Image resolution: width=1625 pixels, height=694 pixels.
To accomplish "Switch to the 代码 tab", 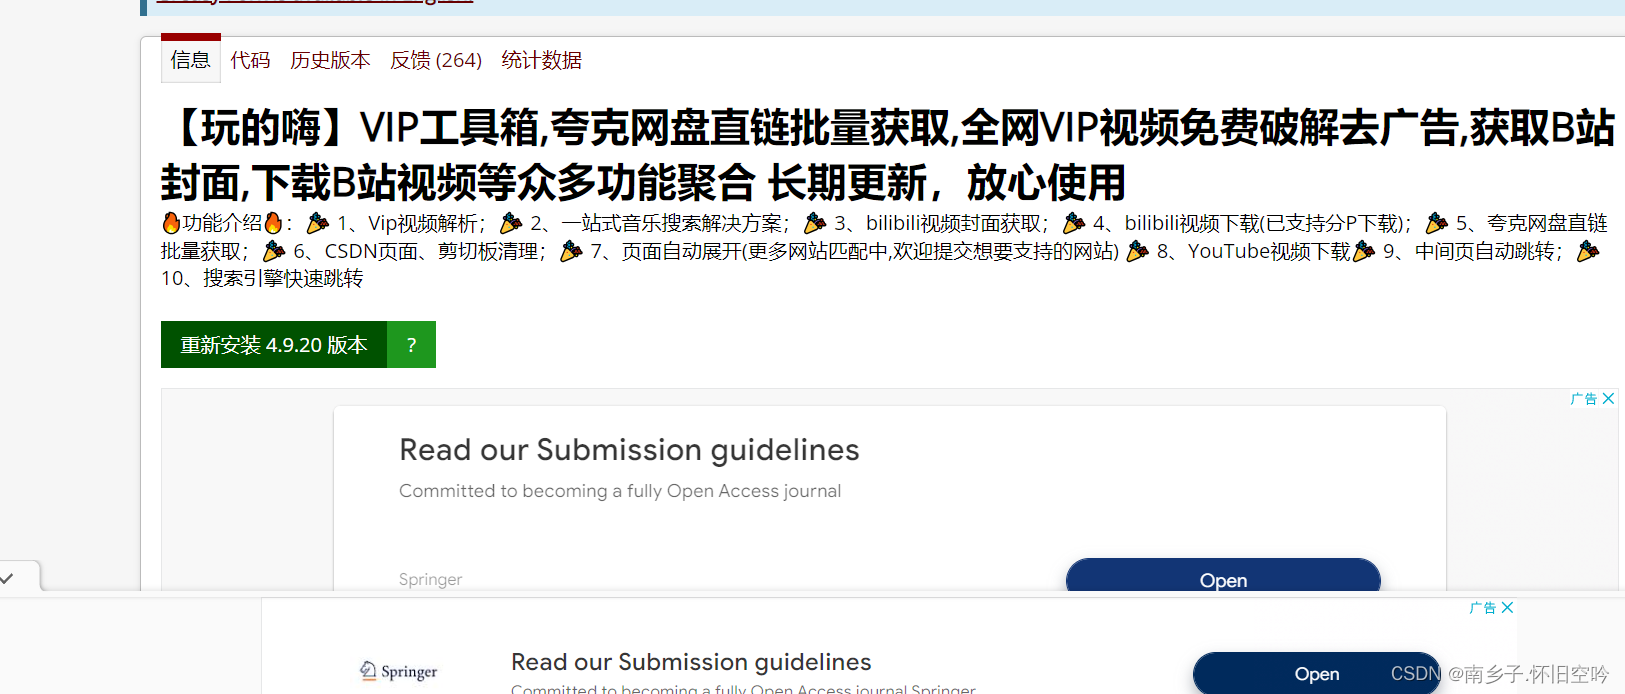I will [x=250, y=60].
